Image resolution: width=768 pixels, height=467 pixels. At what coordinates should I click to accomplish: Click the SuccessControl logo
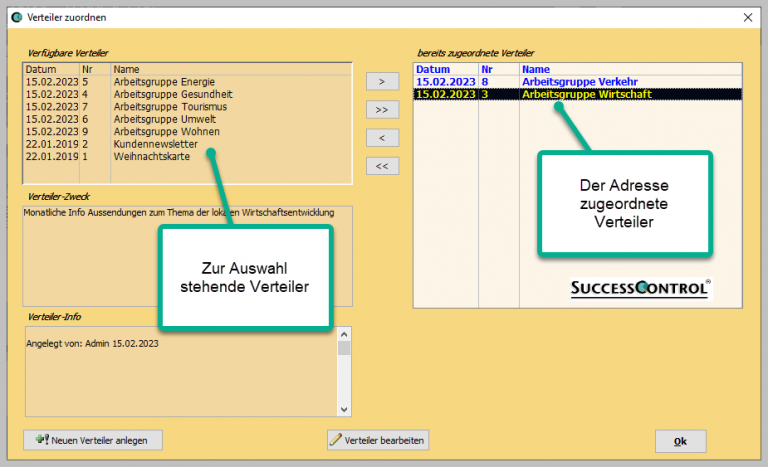[640, 288]
